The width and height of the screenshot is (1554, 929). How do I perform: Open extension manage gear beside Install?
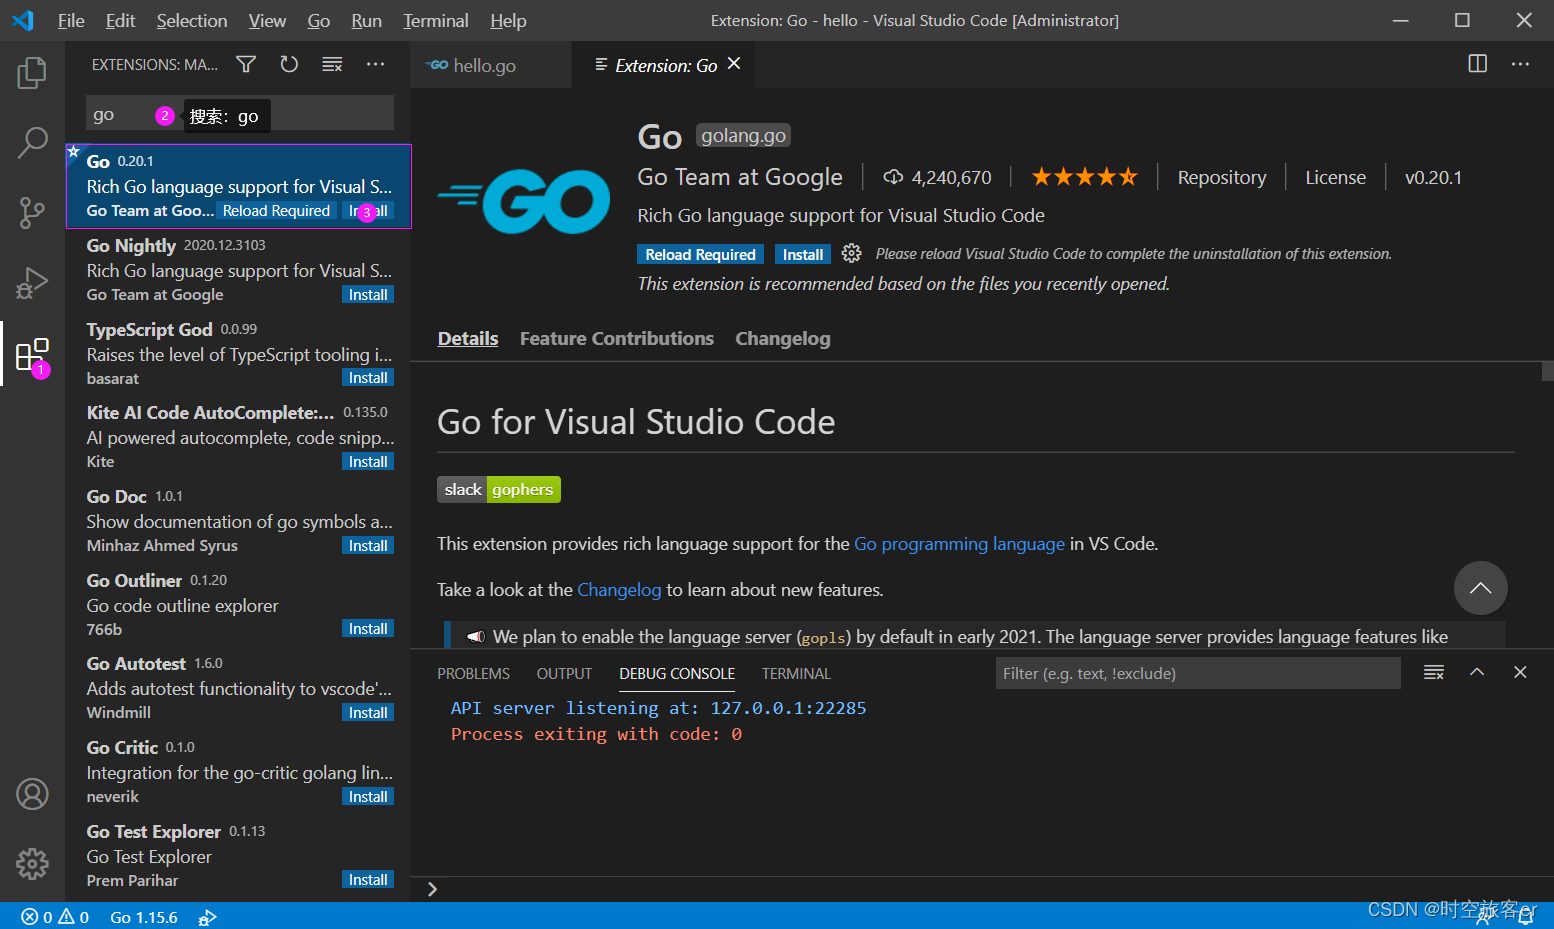click(851, 254)
